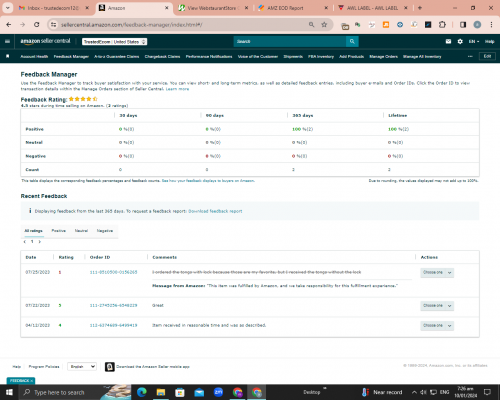Open the tab search chevron in Chrome
Screen dimensions: 500x400
pyautogui.click(x=7, y=8)
